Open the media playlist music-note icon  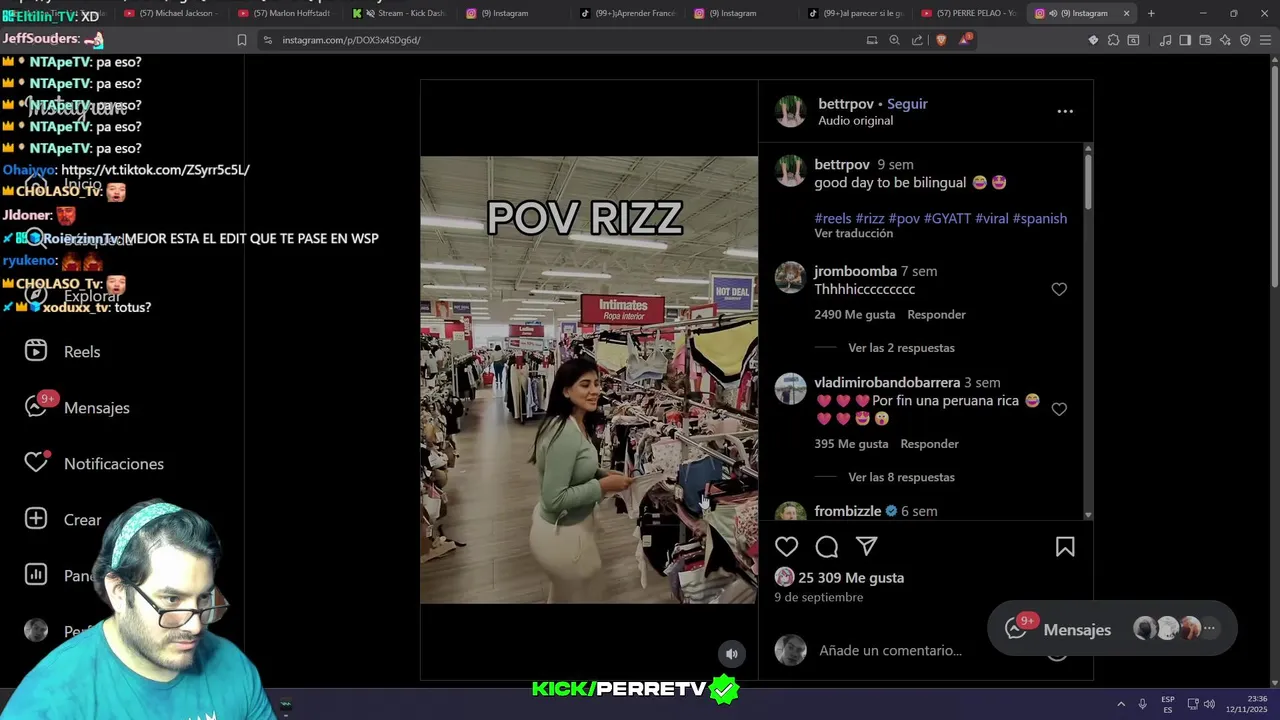[x=1165, y=40]
